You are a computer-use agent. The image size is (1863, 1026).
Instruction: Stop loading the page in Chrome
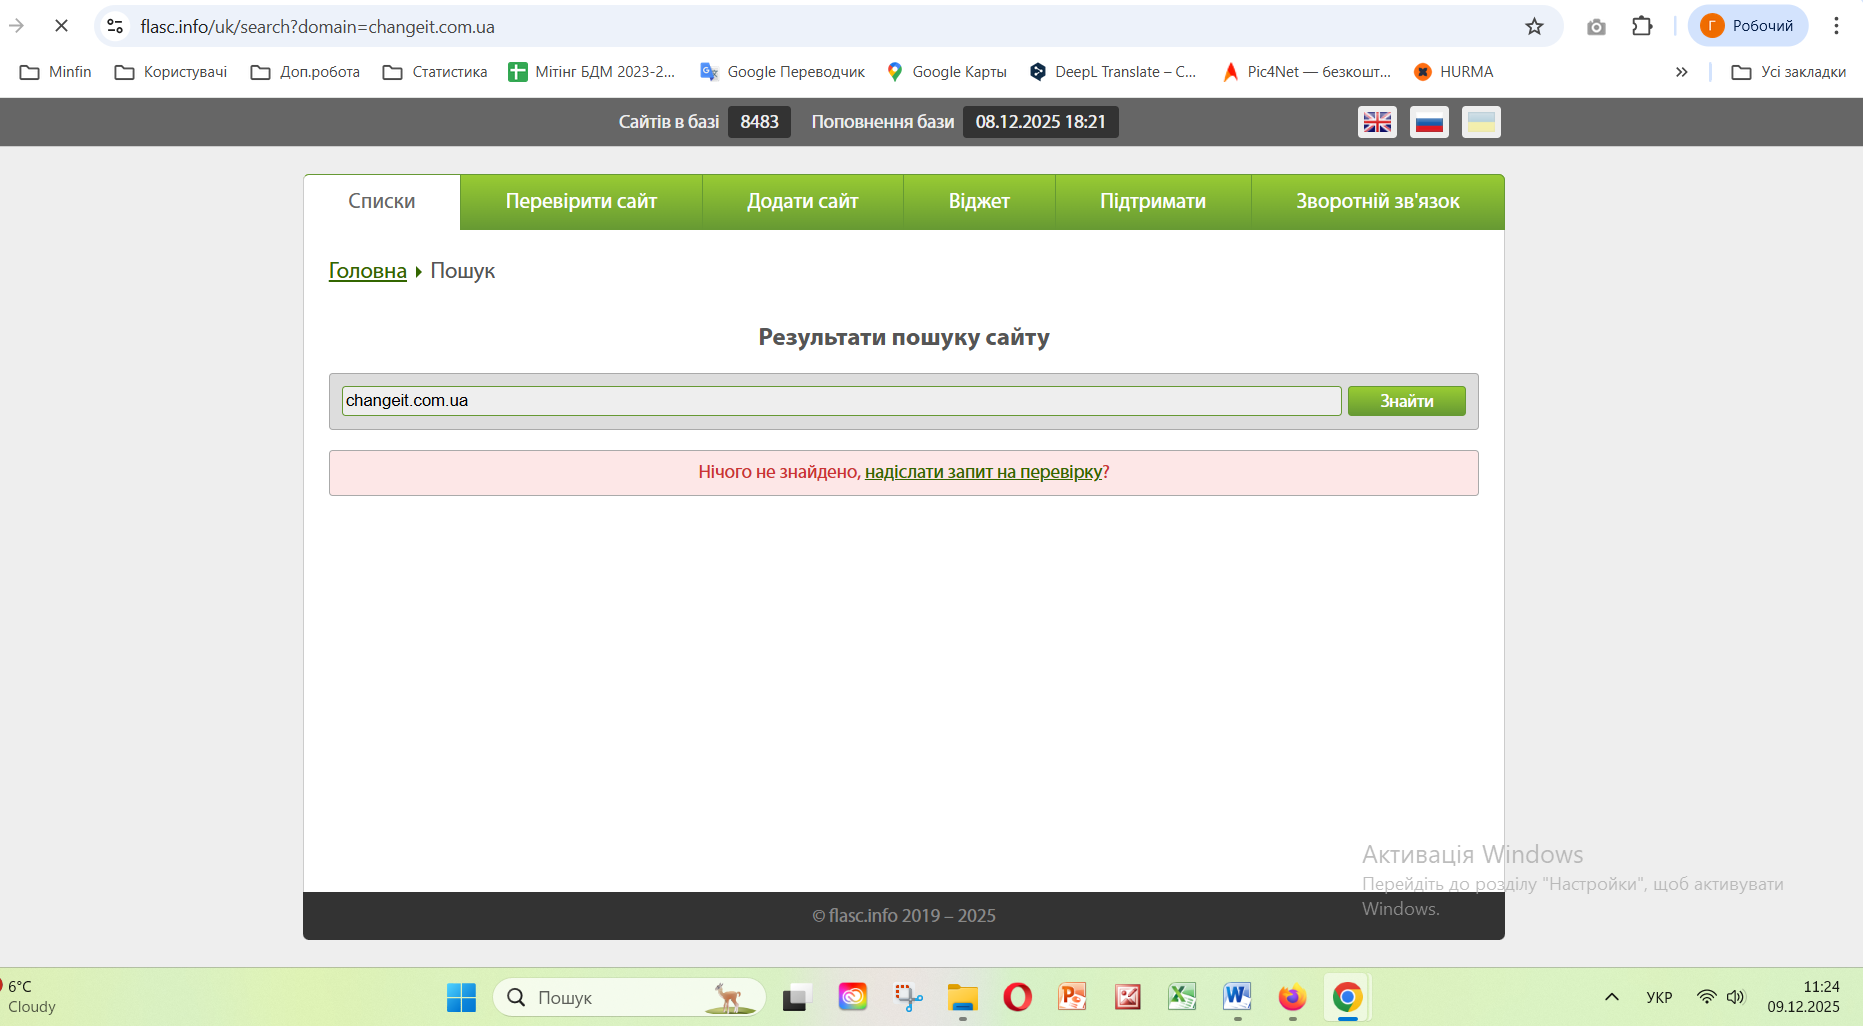click(x=61, y=26)
